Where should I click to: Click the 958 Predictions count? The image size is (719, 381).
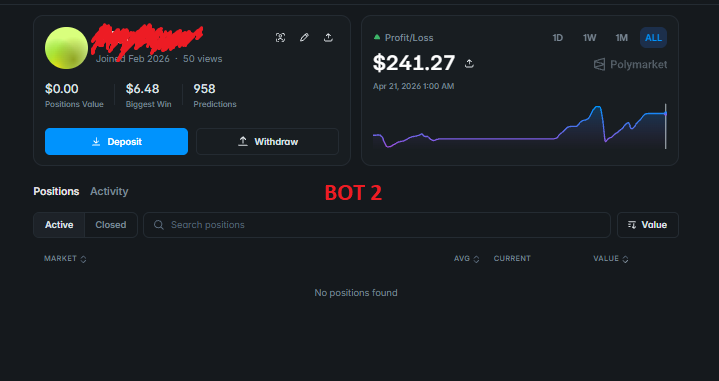tap(204, 88)
